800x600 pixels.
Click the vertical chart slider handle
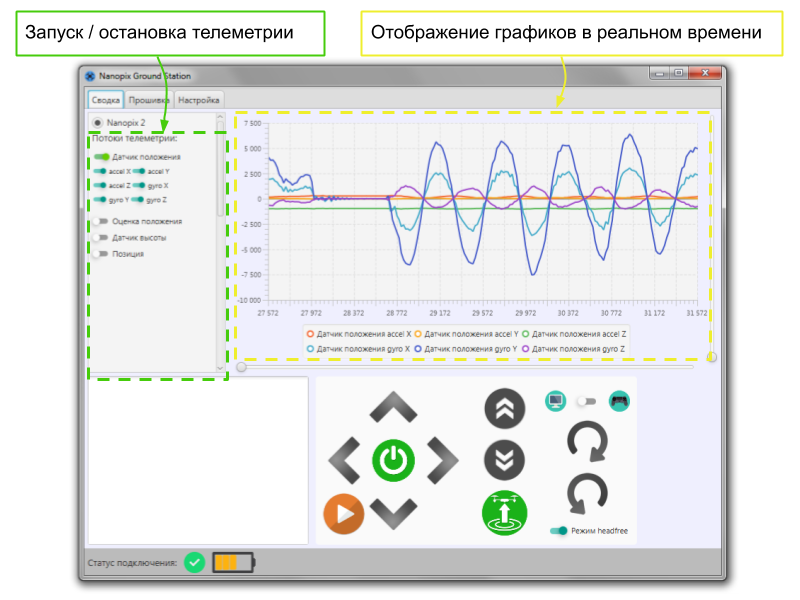pos(711,357)
